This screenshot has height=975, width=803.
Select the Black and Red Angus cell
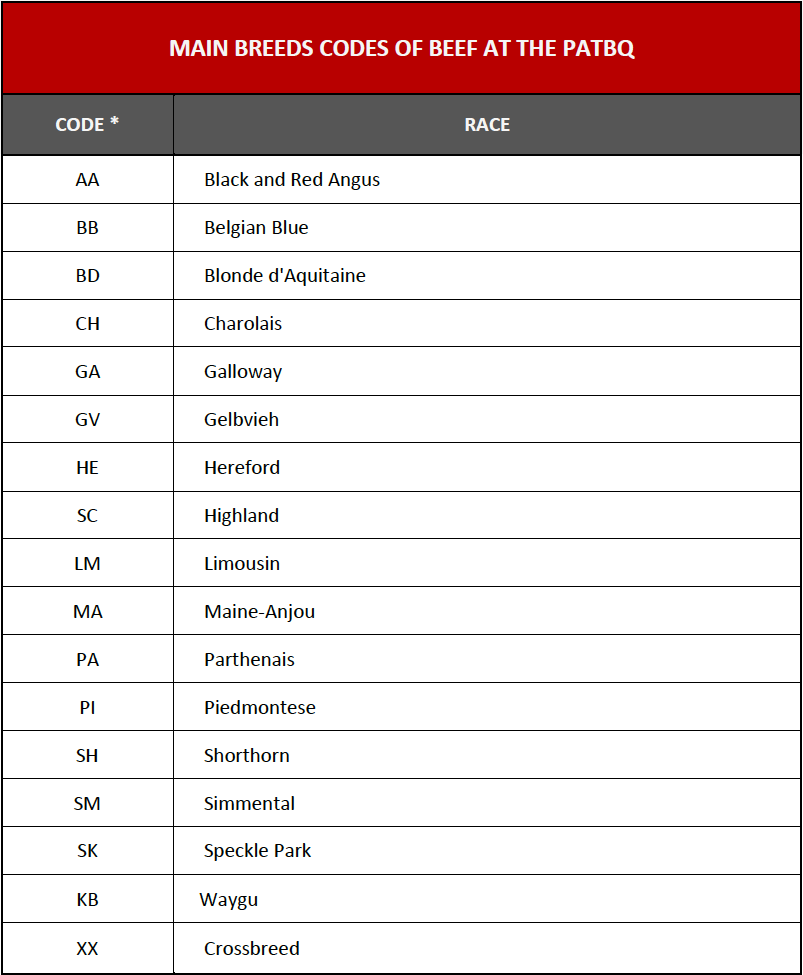coord(487,180)
